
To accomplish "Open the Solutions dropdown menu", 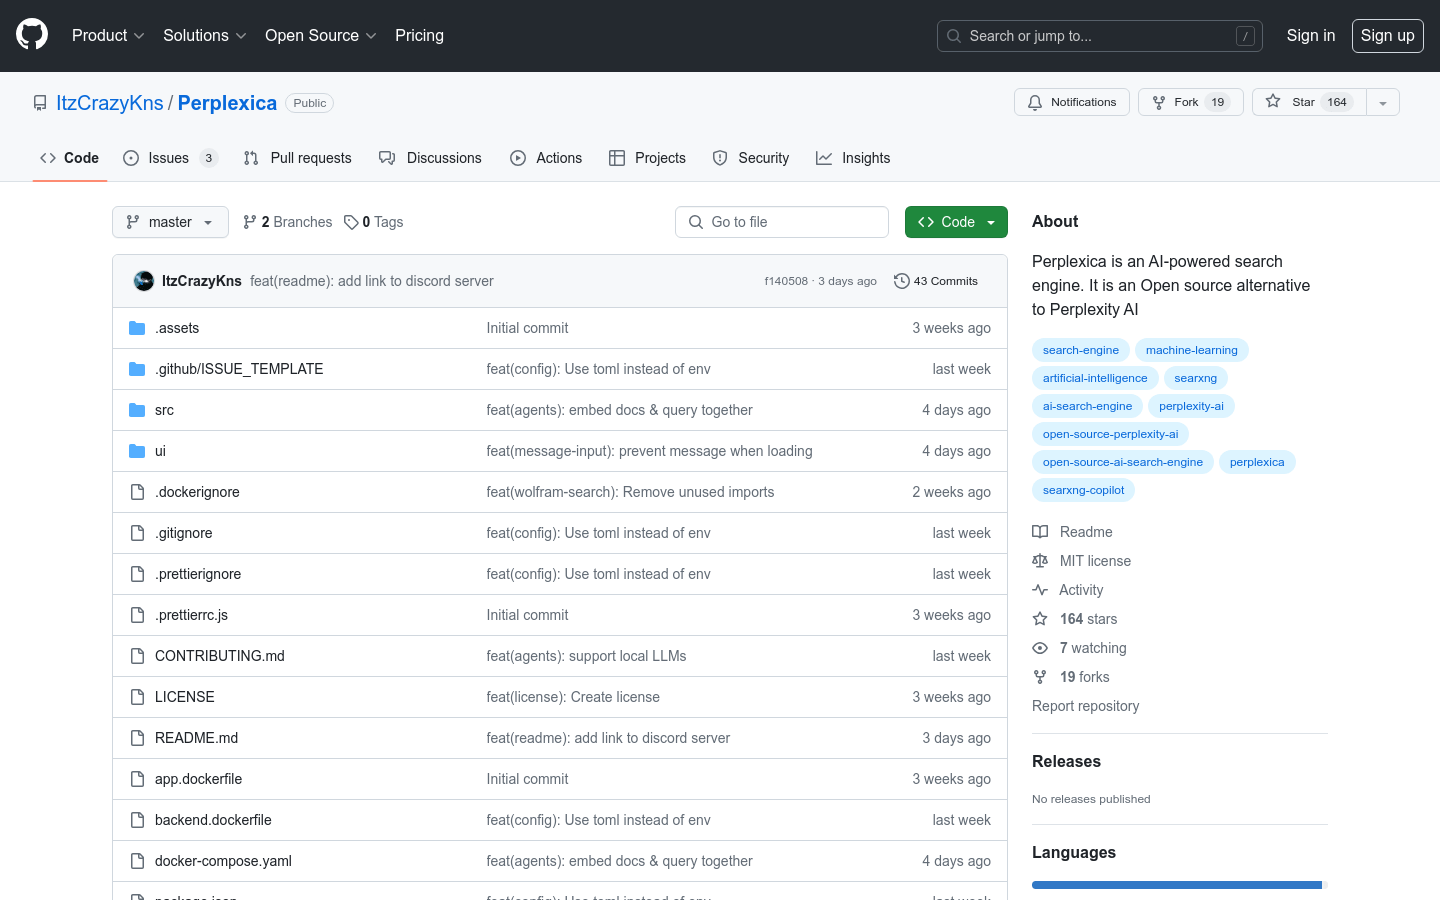I will [204, 35].
